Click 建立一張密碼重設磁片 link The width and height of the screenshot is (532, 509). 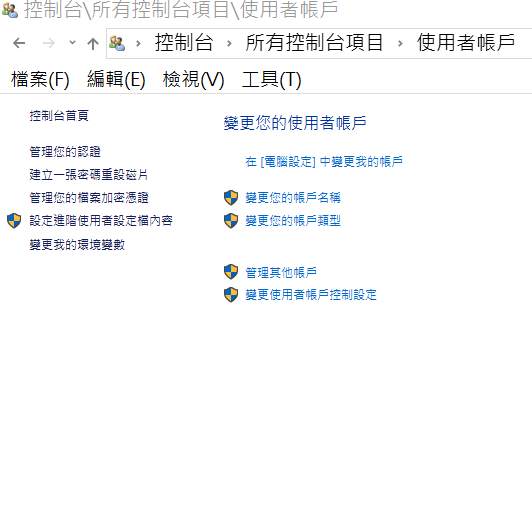click(x=89, y=175)
